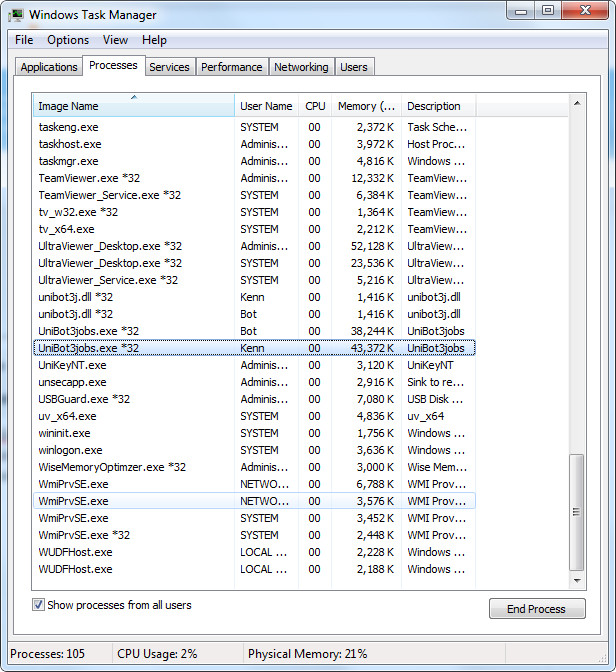
Task: Sort by User Name column header
Action: [266, 105]
